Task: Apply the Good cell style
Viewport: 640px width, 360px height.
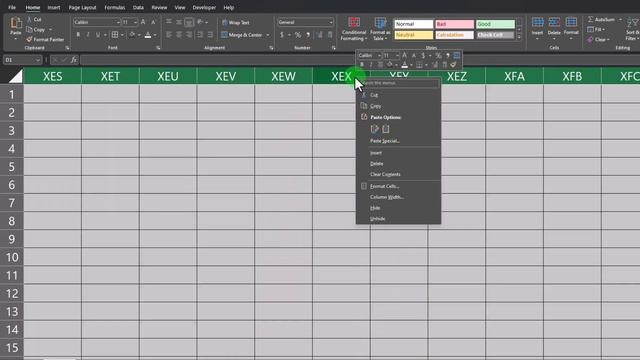Action: 495,24
